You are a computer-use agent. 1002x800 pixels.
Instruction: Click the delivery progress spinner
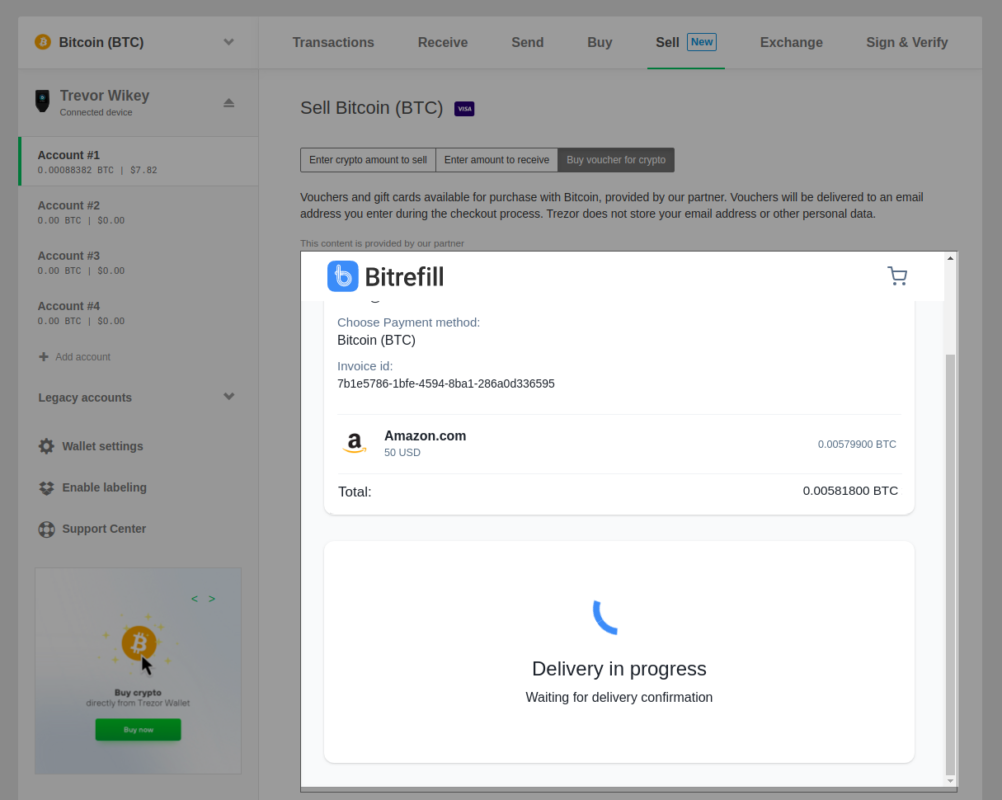(607, 616)
